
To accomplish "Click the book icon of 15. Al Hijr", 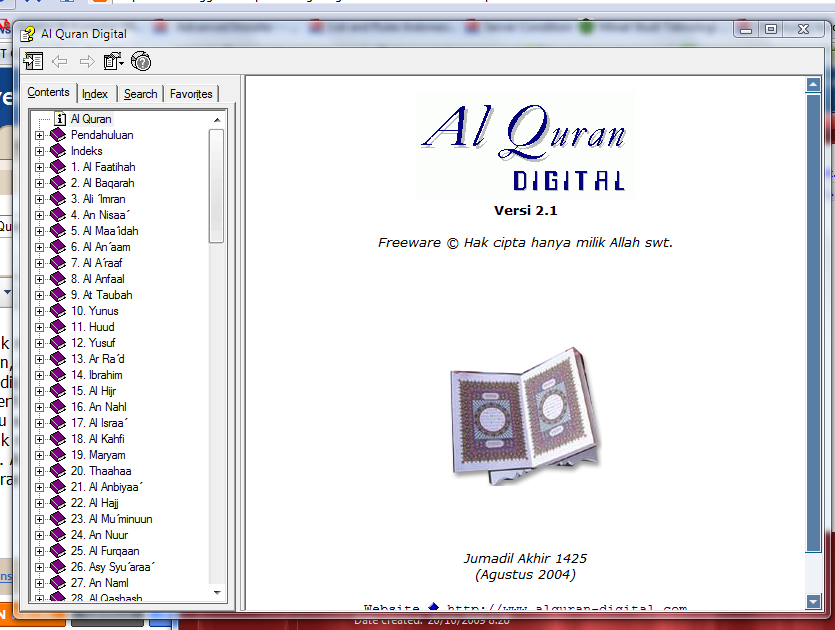I will pos(58,390).
